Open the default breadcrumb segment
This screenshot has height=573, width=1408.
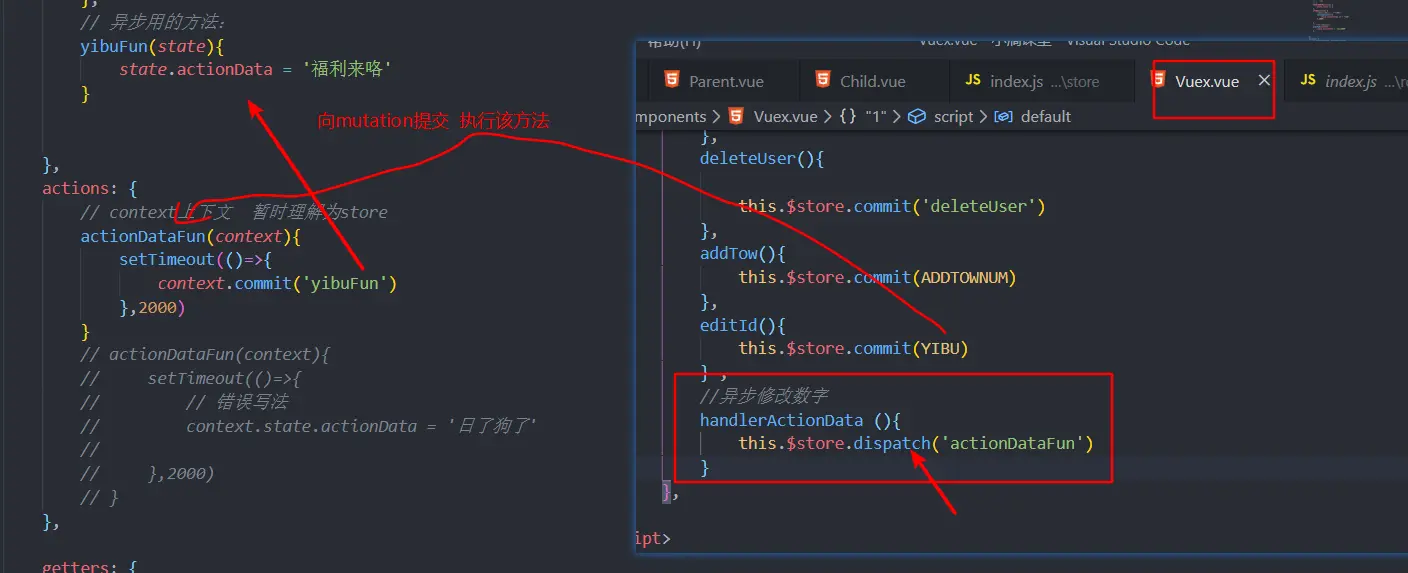(x=1046, y=116)
